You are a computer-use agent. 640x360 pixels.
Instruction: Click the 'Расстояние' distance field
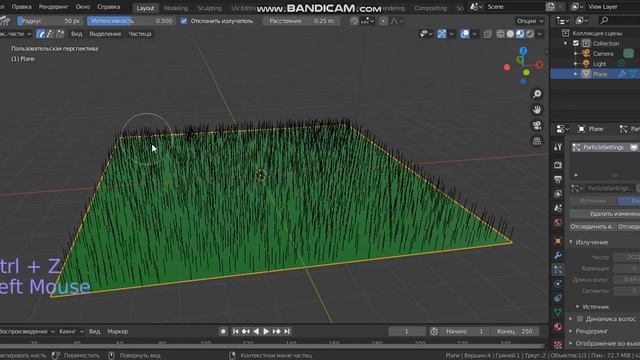click(301, 21)
